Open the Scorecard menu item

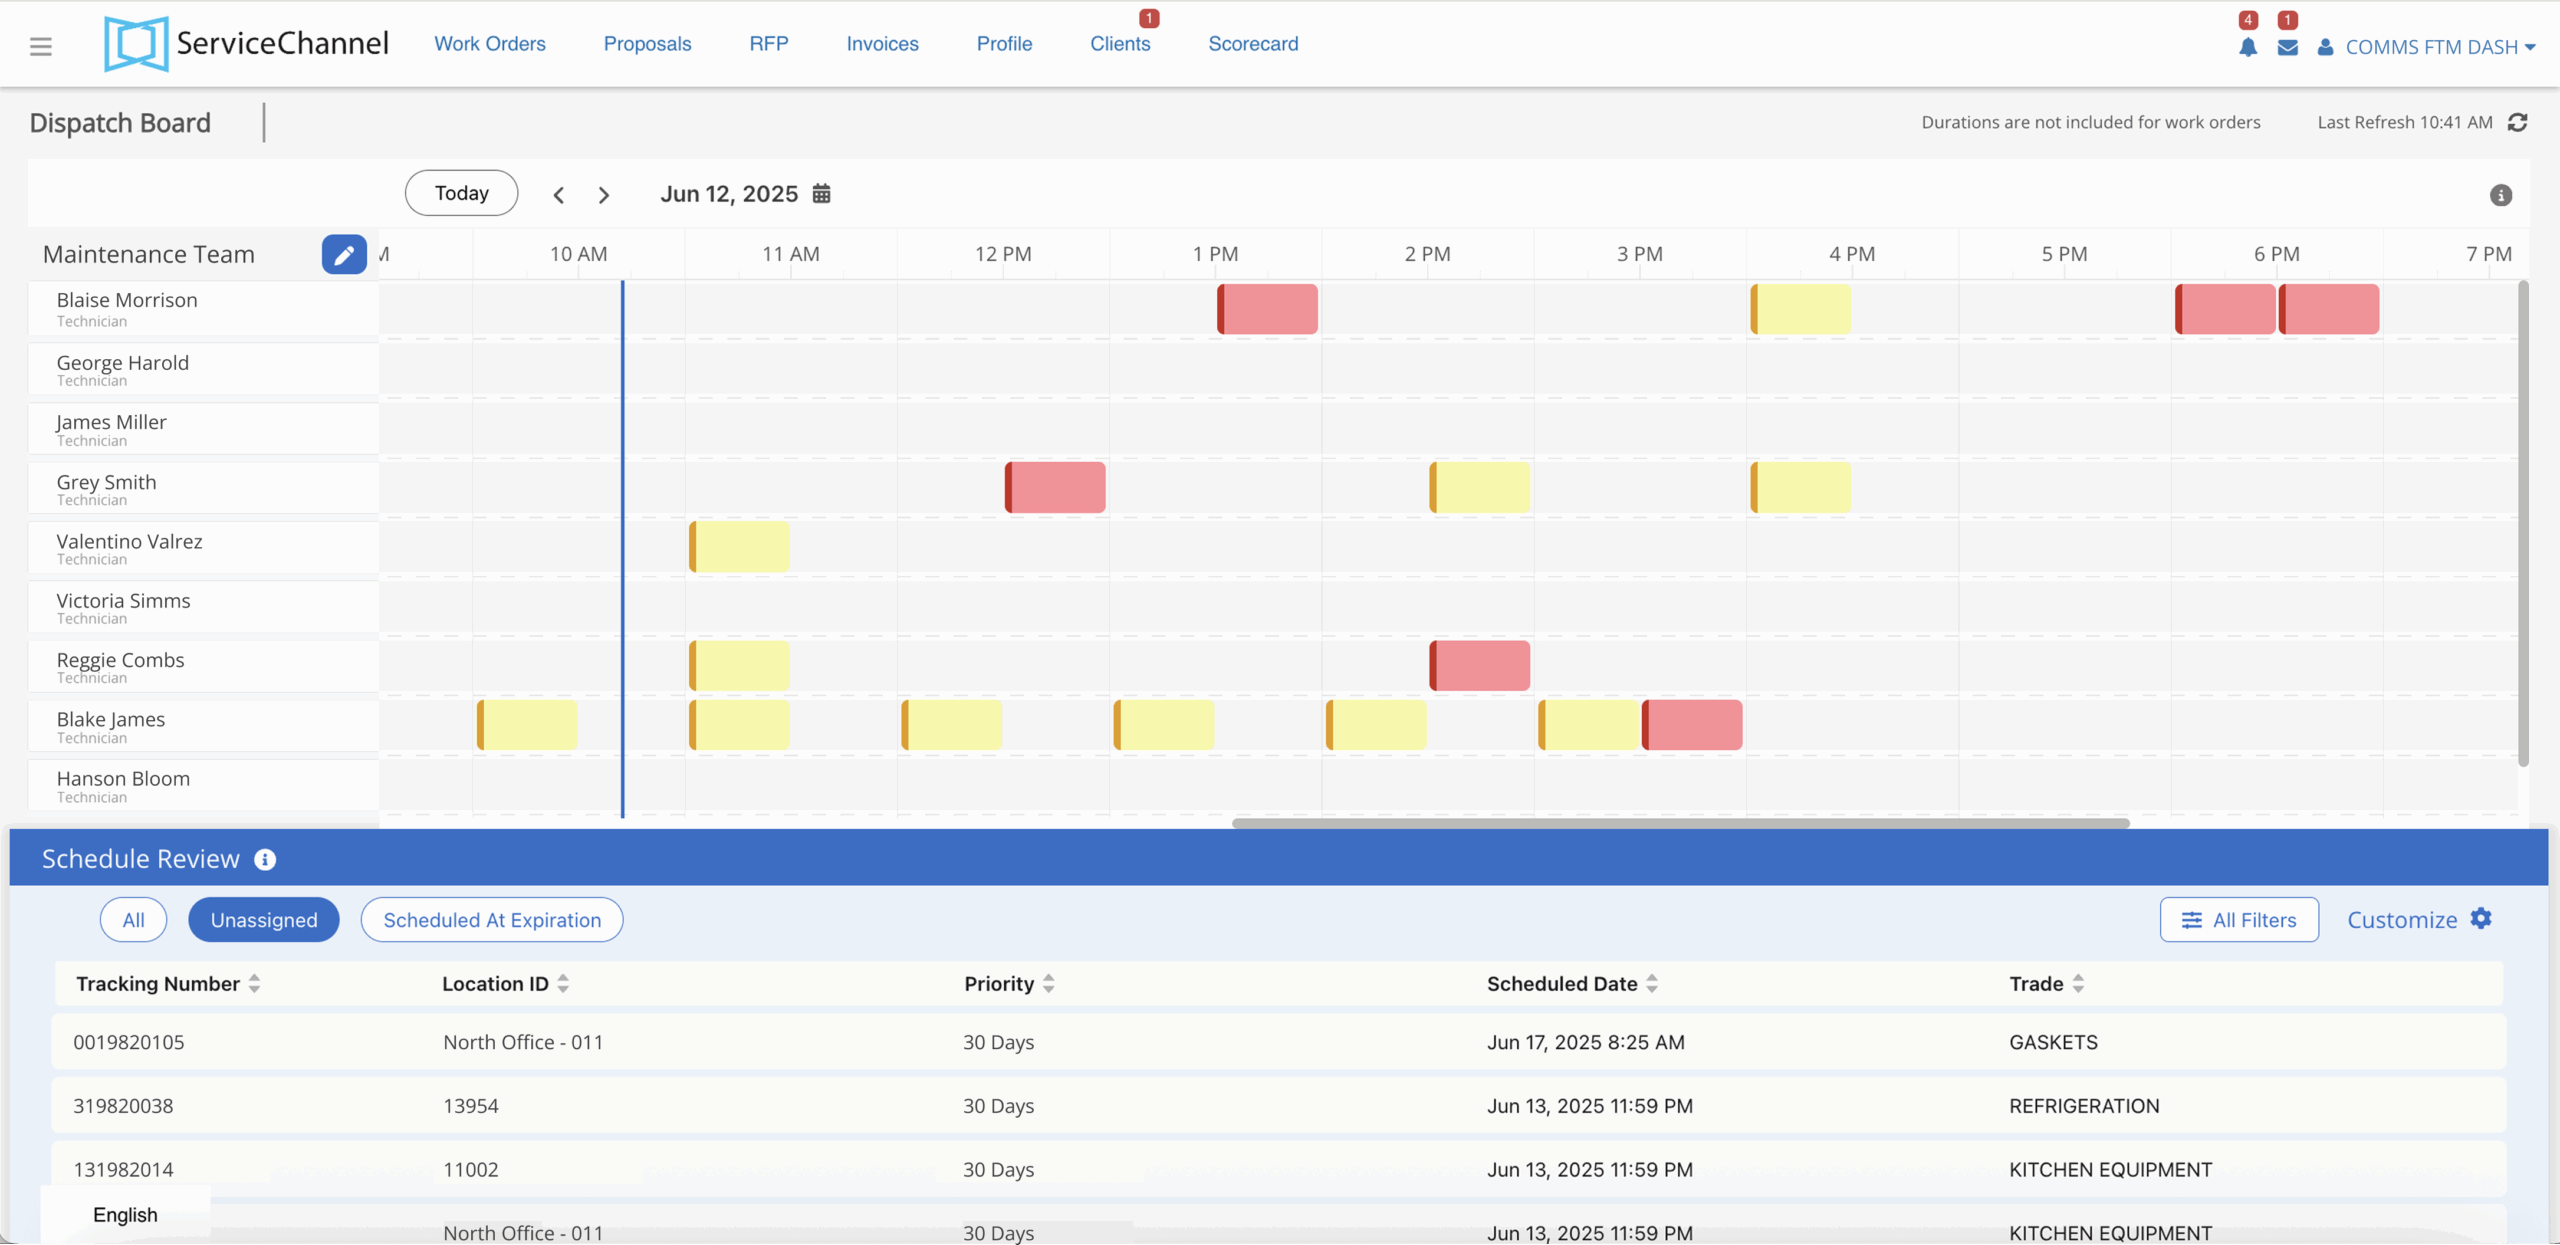pyautogui.click(x=1253, y=44)
